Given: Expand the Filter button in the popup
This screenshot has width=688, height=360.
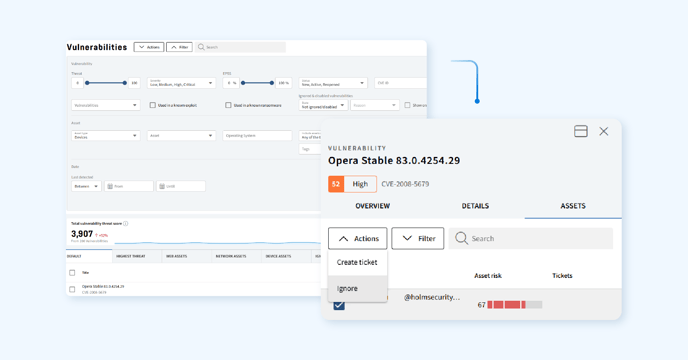Looking at the screenshot, I should click(x=418, y=238).
